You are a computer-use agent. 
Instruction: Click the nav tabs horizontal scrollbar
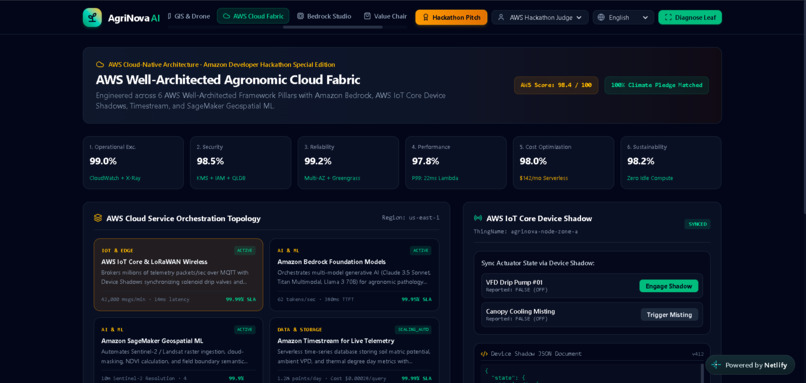click(333, 27)
